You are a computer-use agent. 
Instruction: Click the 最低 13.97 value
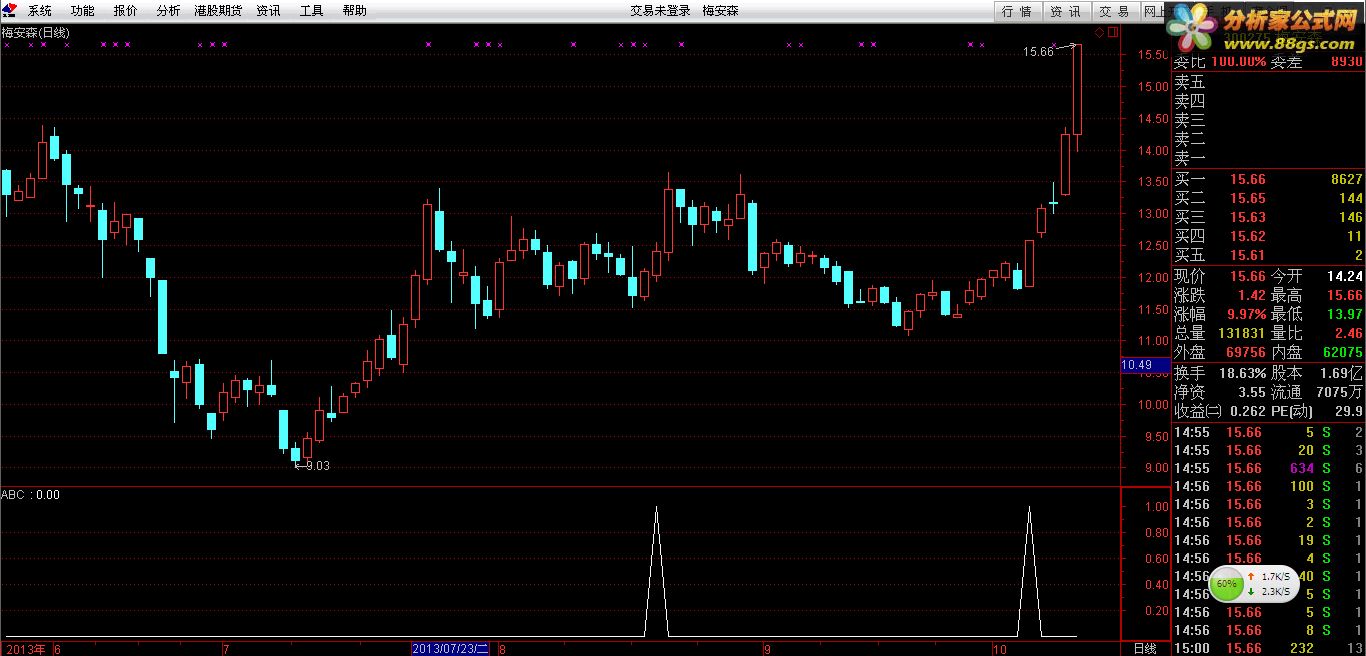pyautogui.click(x=1344, y=314)
